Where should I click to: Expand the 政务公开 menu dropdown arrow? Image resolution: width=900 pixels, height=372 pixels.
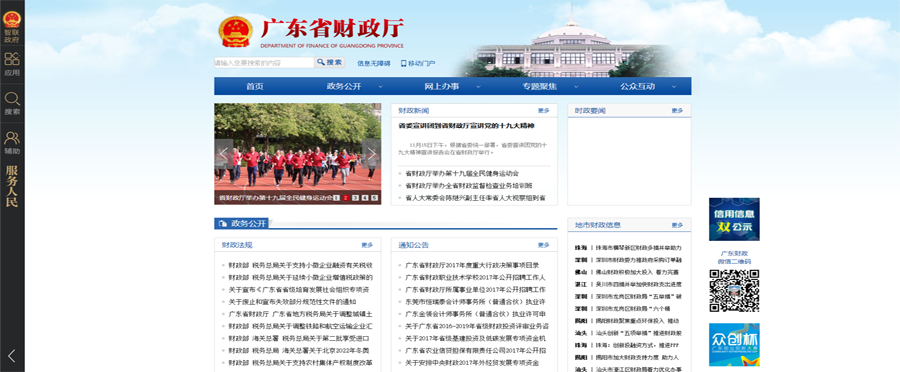381,87
